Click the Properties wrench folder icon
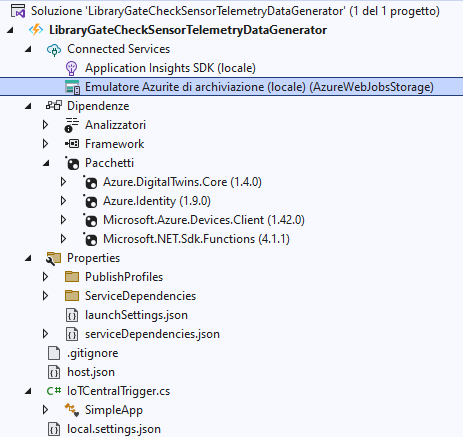Viewport: 463px width, 437px height. point(54,258)
